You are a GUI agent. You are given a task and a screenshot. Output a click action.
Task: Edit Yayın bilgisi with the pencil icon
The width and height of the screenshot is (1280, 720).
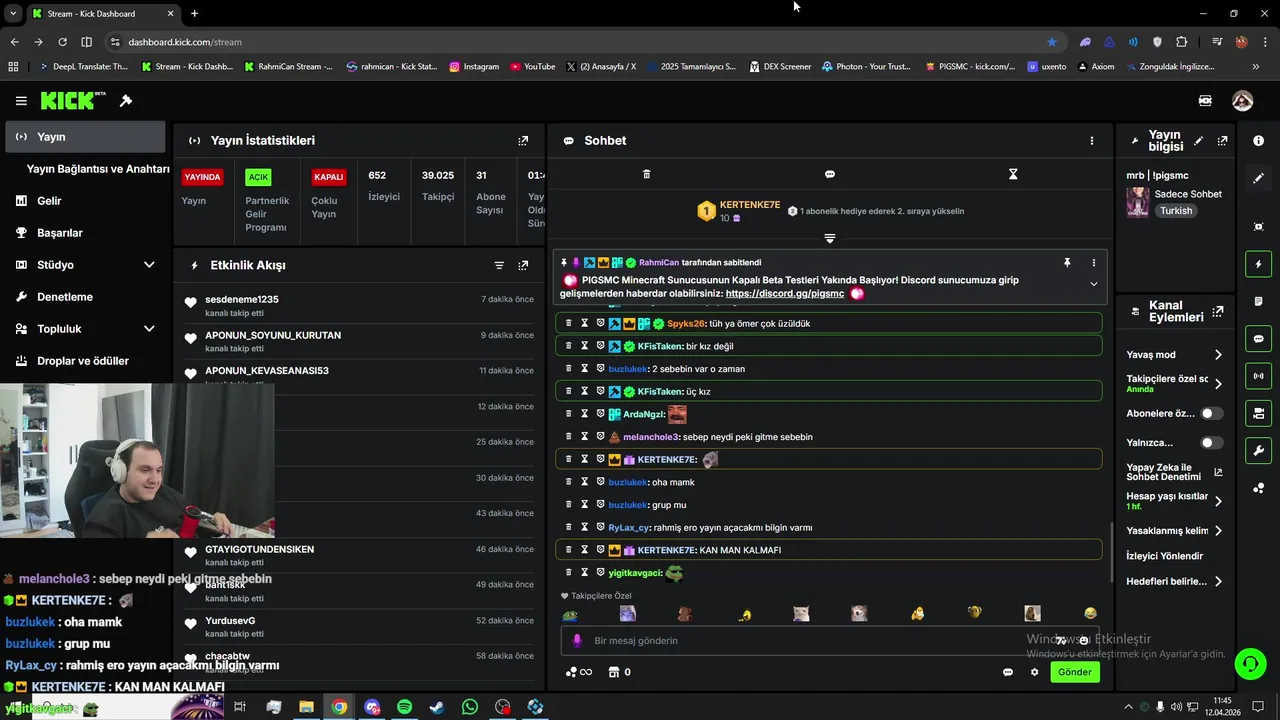(1198, 141)
